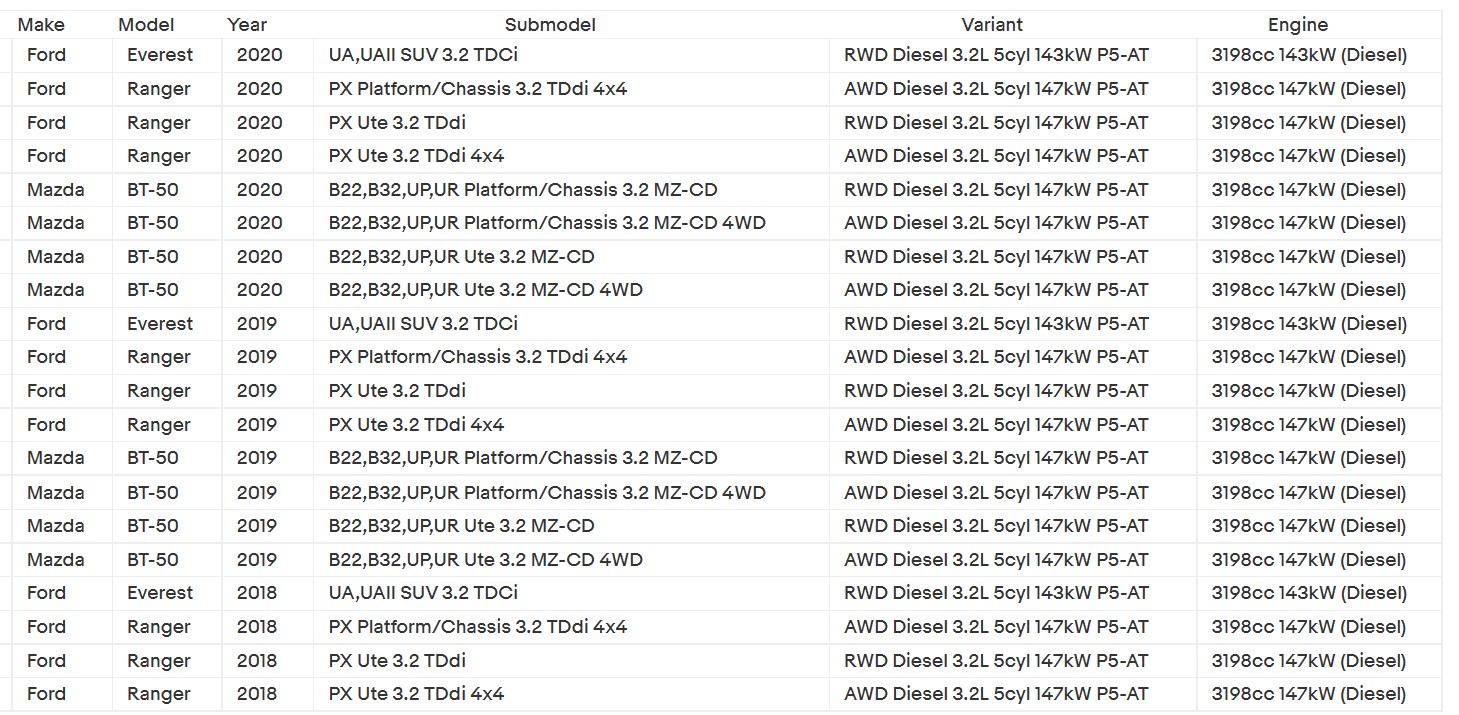The image size is (1459, 715).
Task: Select 2019 Mazda BT-50 Ute 3.2 MZ-CD submodel
Action: [462, 526]
